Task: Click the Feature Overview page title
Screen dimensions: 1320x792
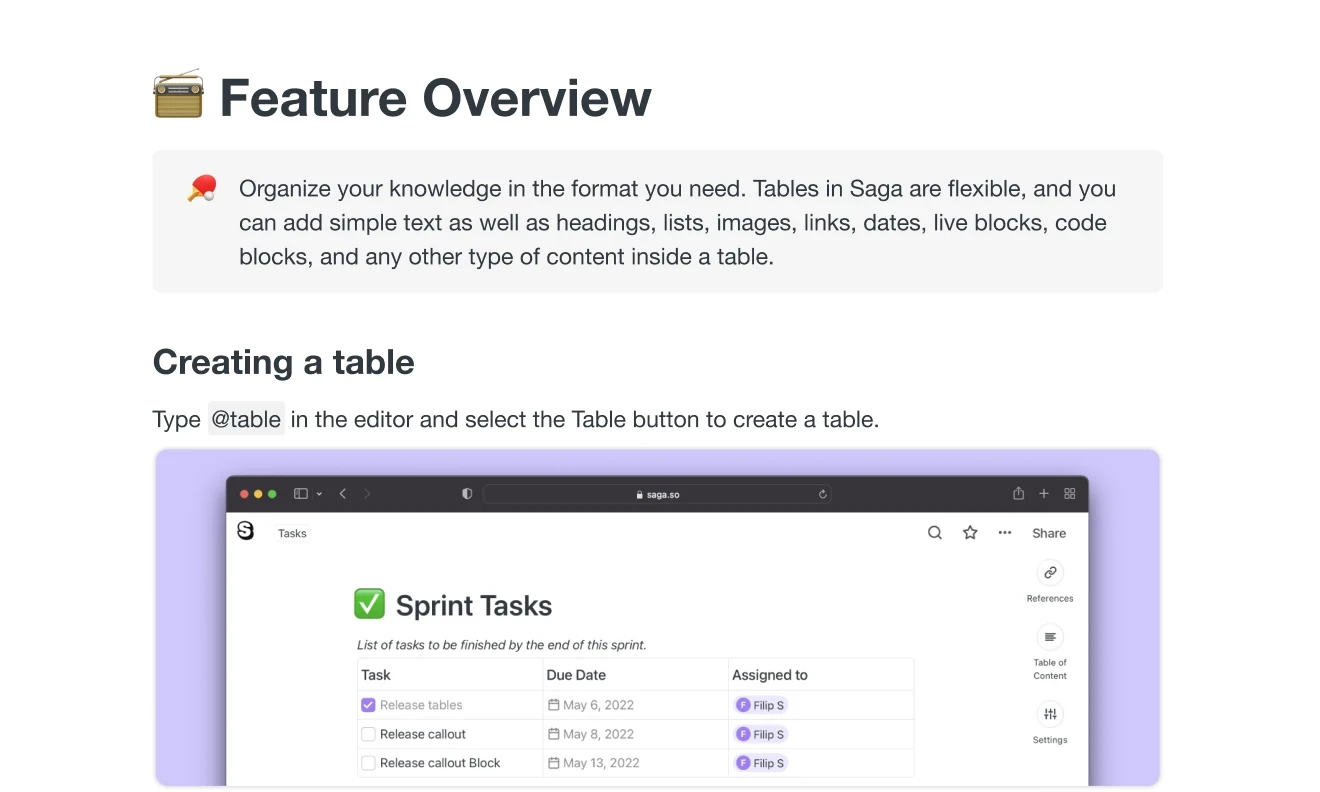Action: (x=435, y=98)
